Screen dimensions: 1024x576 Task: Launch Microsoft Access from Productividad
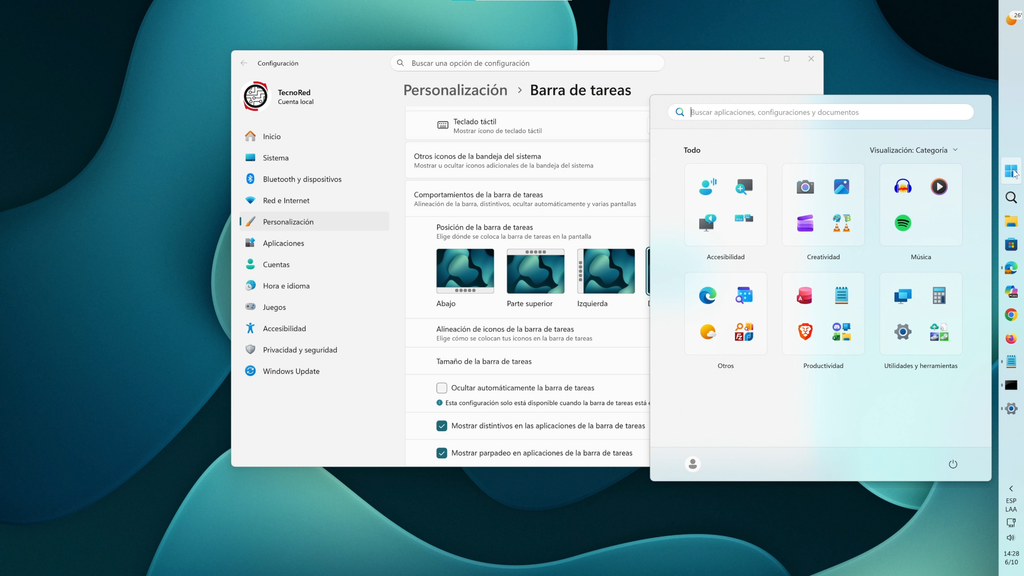805,296
